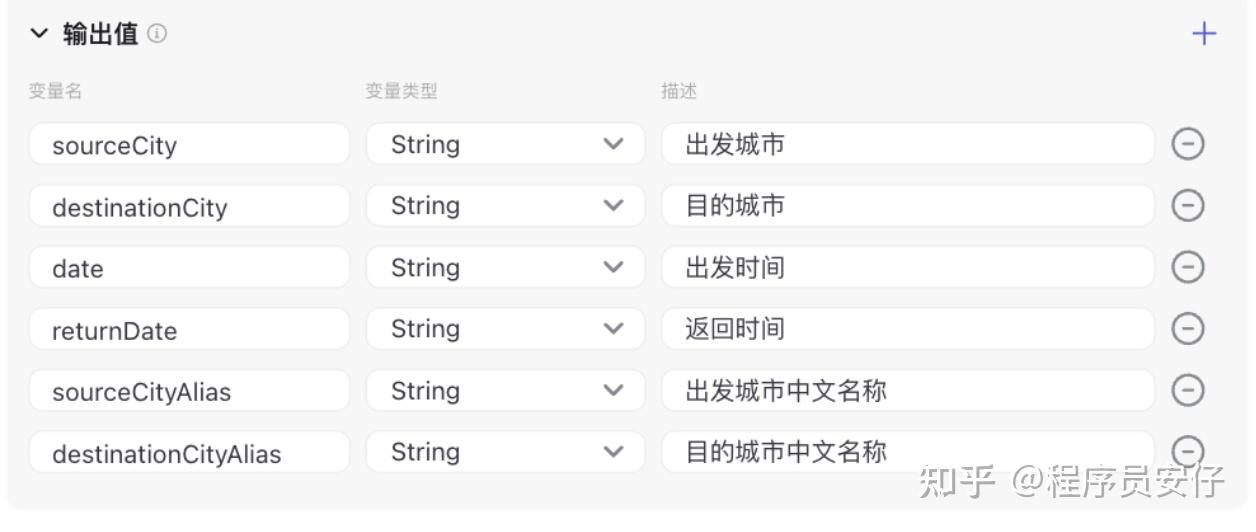Delete the destinationCityAlias row

(1187, 451)
